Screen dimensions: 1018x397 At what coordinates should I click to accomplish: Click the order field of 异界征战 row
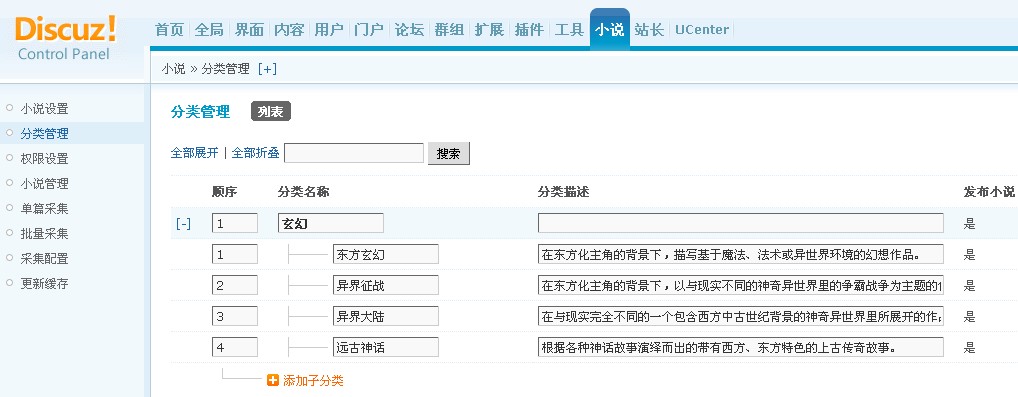235,285
